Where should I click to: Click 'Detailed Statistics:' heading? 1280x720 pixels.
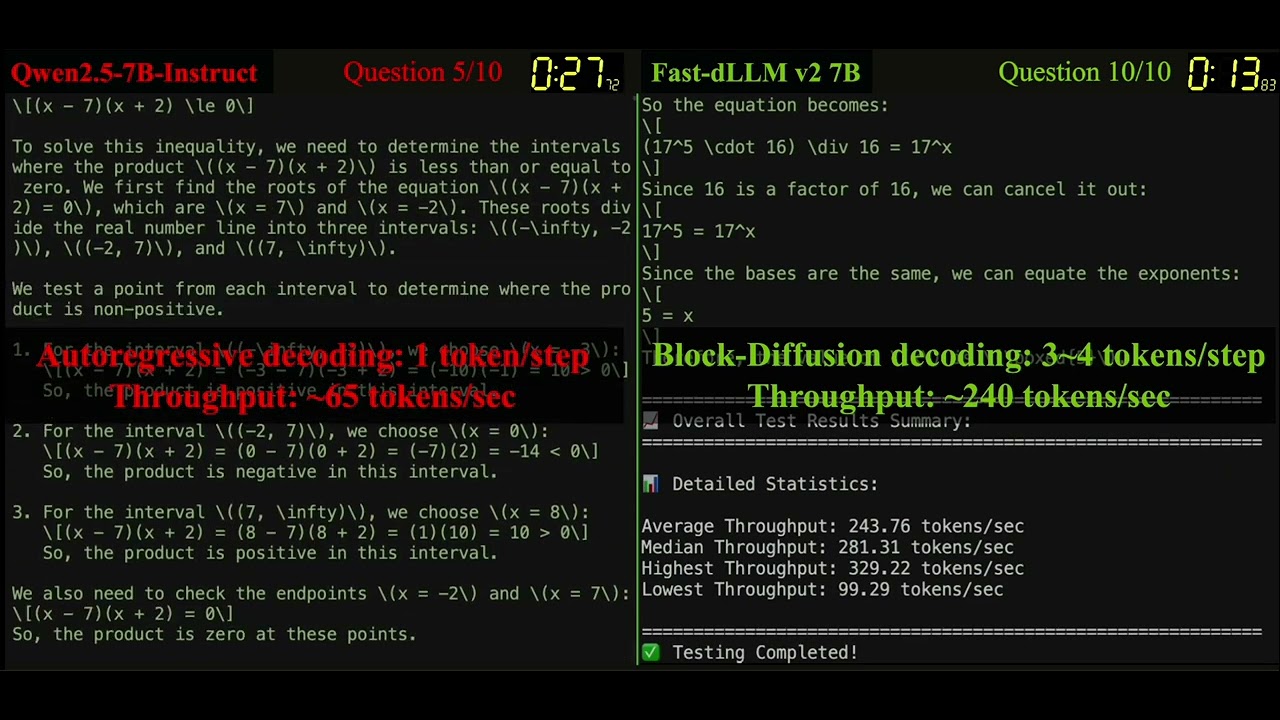pyautogui.click(x=775, y=484)
